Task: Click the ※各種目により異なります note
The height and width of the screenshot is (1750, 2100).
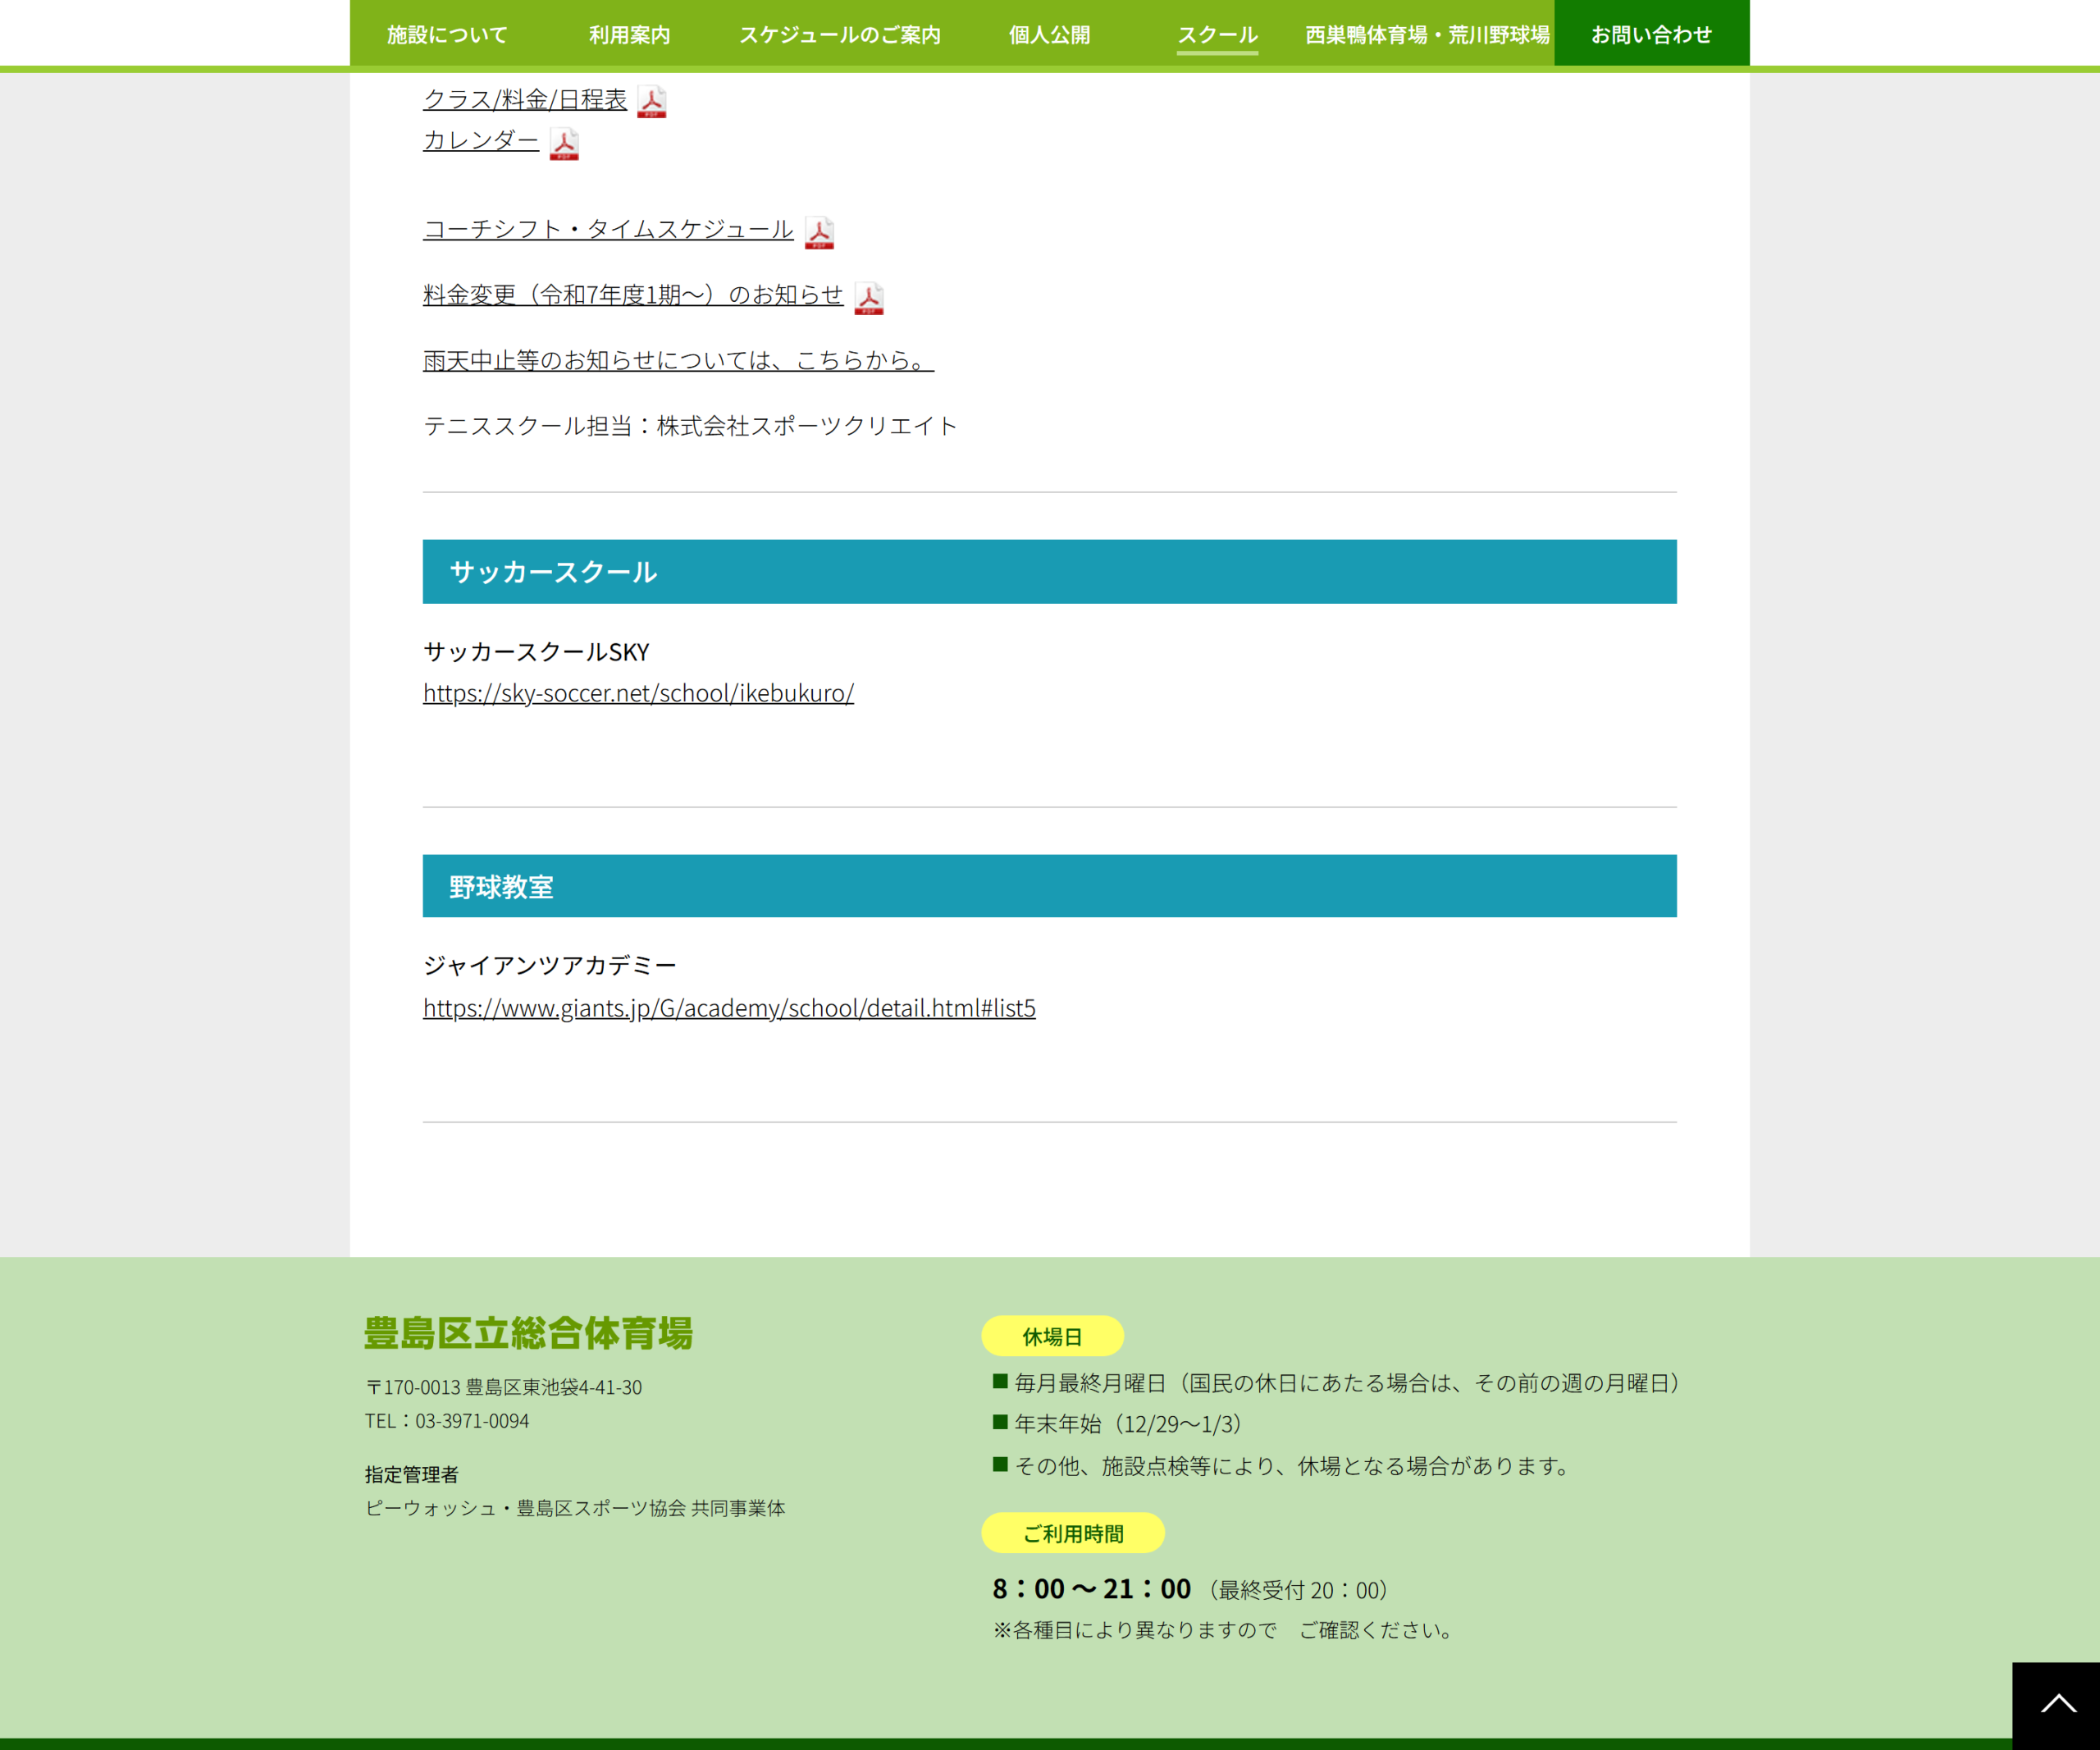Action: (x=1225, y=1630)
